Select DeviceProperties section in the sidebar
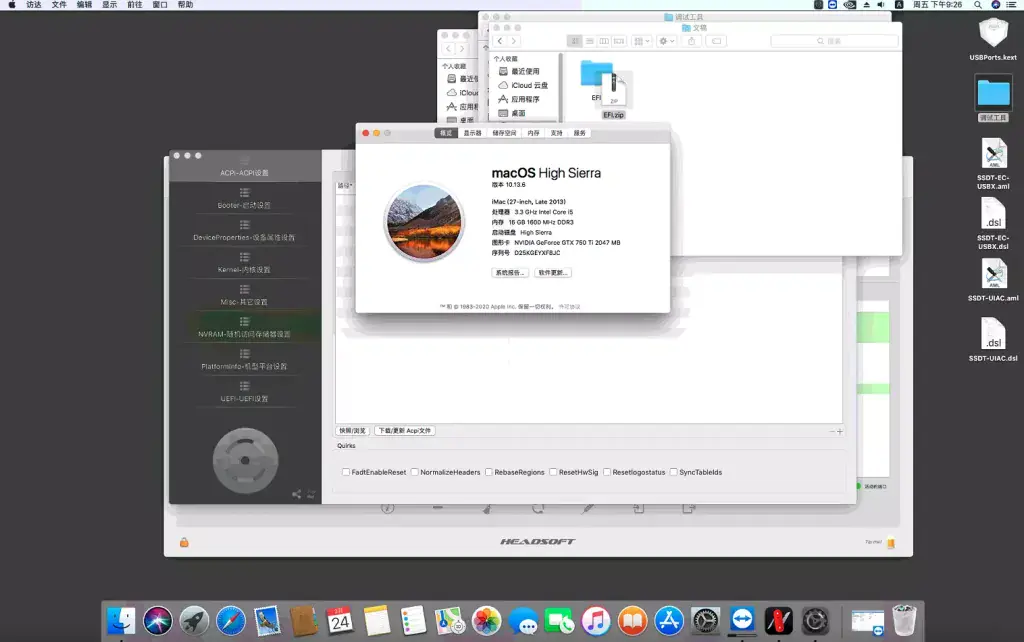 pos(244,231)
